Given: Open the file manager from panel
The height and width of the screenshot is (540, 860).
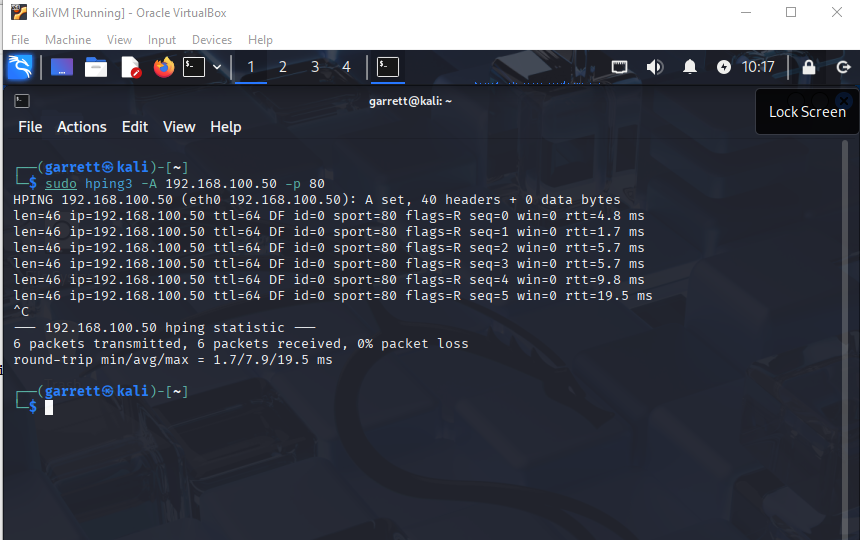Looking at the screenshot, I should click(96, 67).
